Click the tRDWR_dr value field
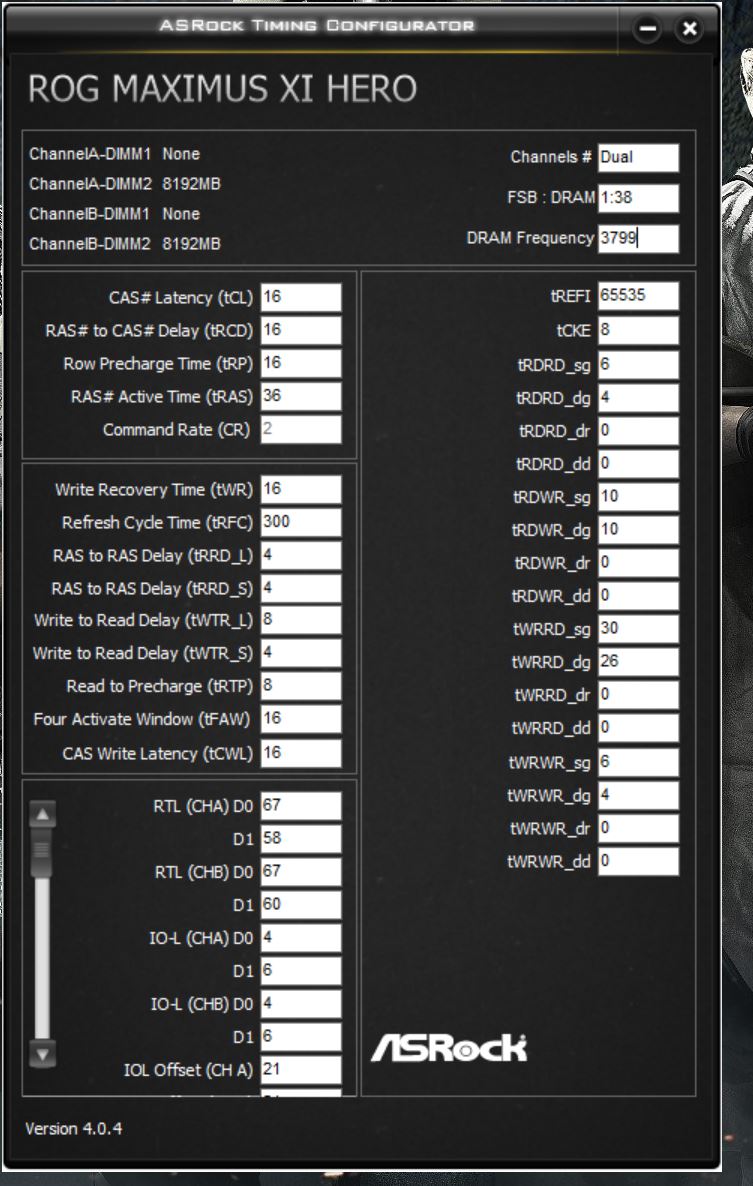The width and height of the screenshot is (753, 1186). pyautogui.click(x=638, y=563)
